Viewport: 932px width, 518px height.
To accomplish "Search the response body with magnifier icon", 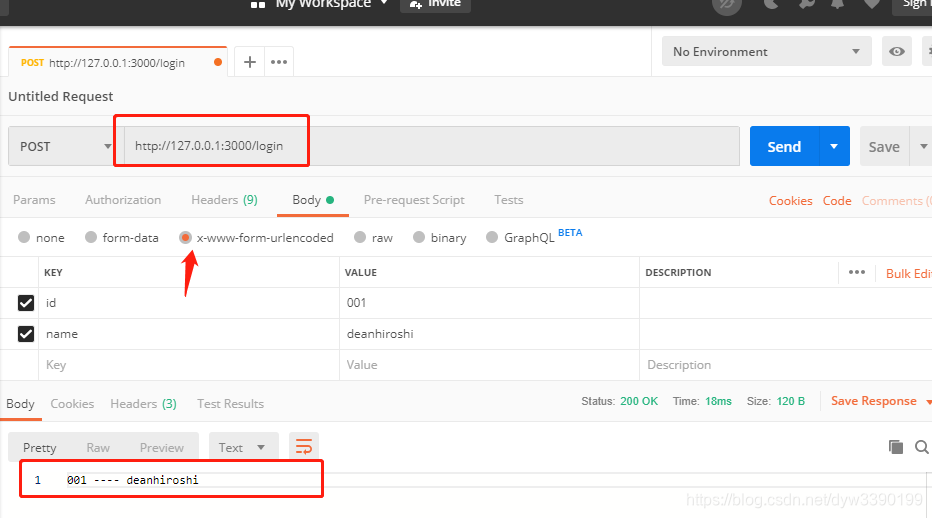I will tap(922, 447).
